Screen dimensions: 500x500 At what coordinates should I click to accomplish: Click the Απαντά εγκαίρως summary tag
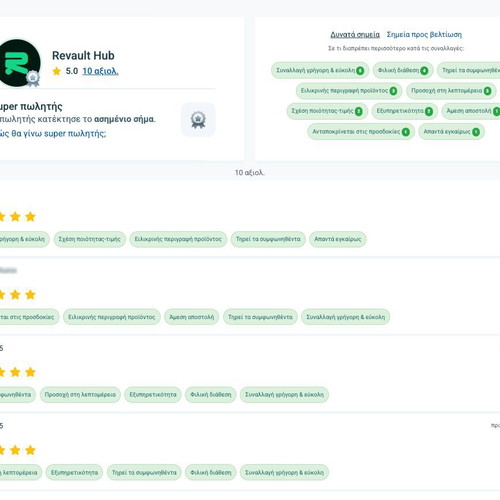click(x=451, y=132)
